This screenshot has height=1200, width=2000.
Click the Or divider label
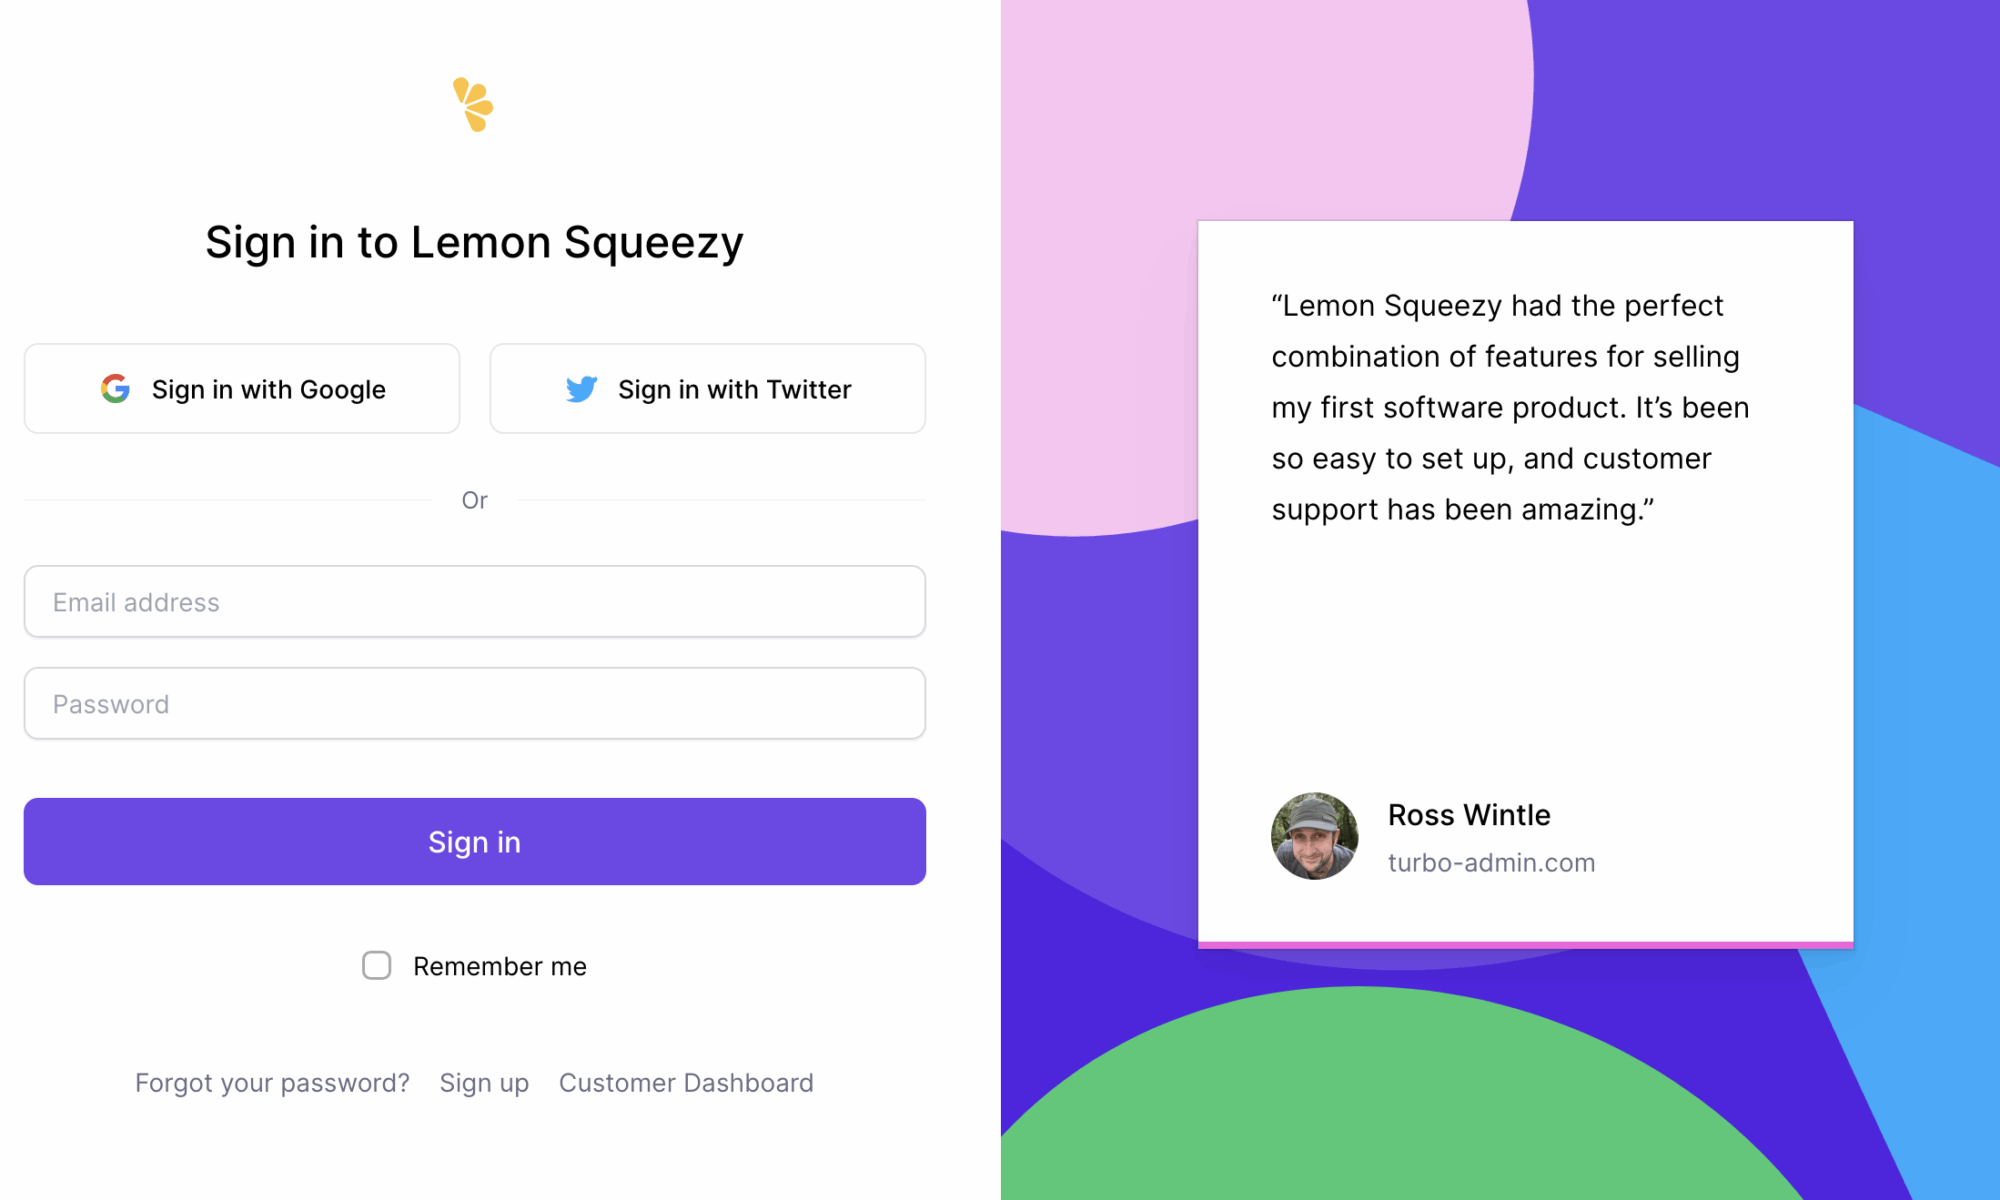click(475, 500)
